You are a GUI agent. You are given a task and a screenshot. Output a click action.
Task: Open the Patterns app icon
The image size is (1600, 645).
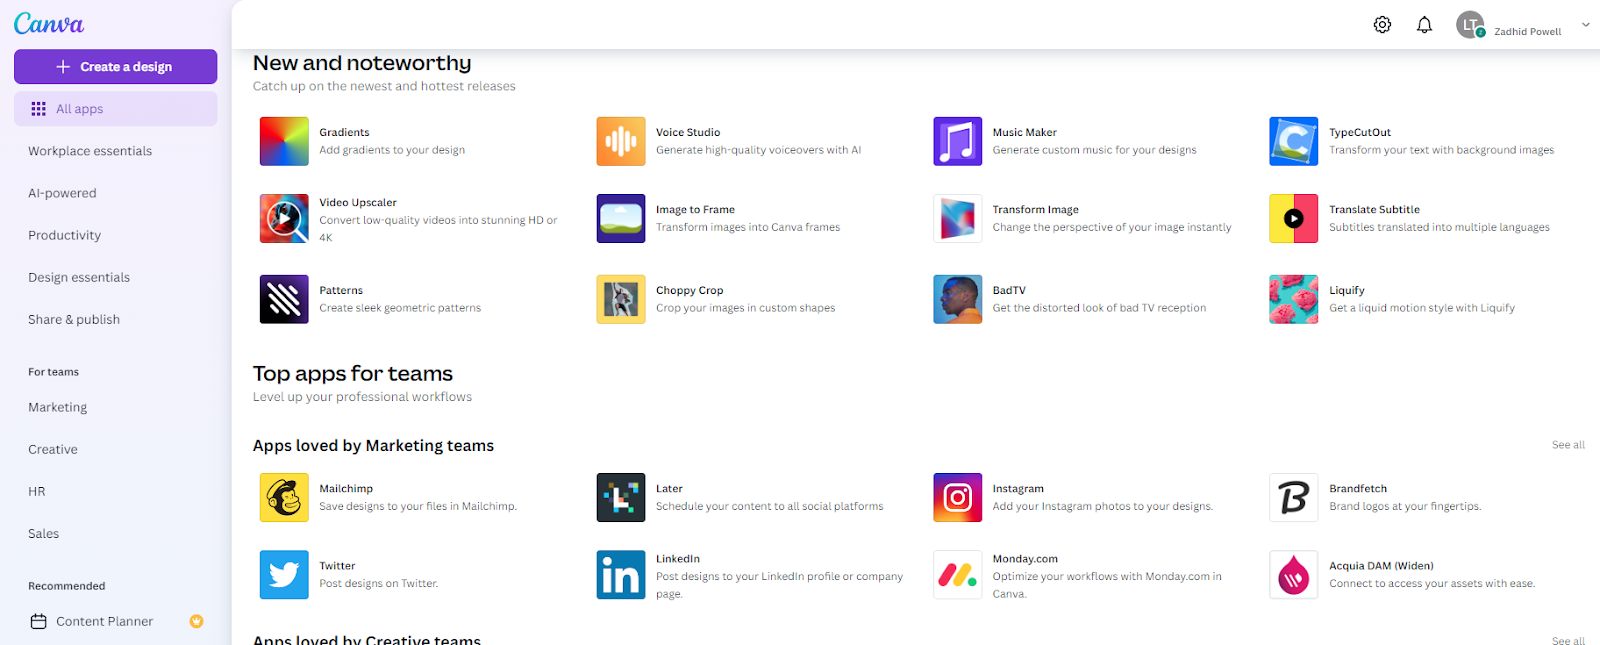click(284, 299)
